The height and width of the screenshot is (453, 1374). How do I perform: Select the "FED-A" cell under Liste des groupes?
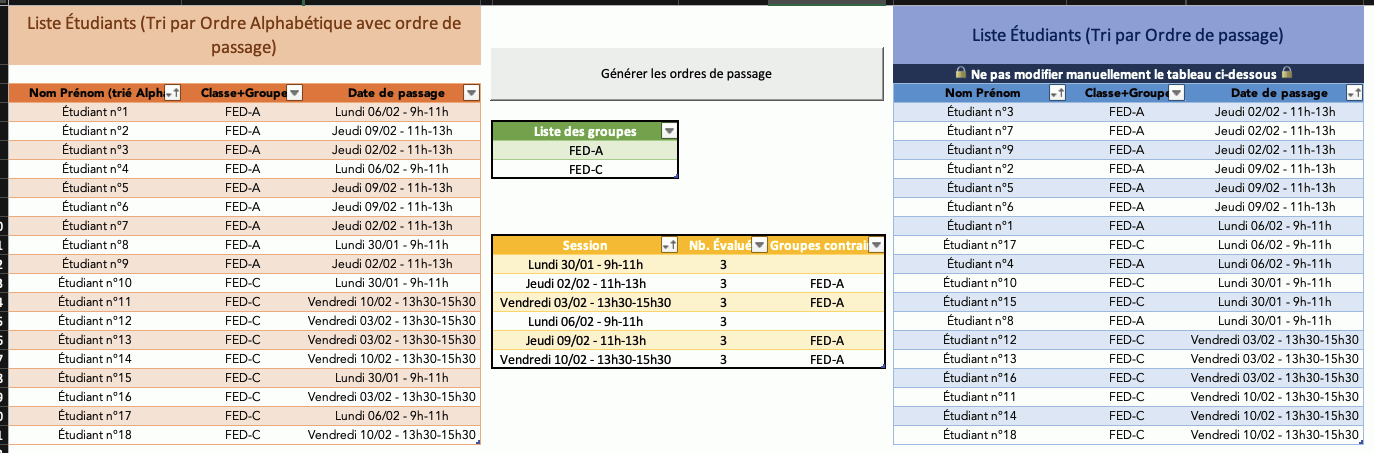585,151
